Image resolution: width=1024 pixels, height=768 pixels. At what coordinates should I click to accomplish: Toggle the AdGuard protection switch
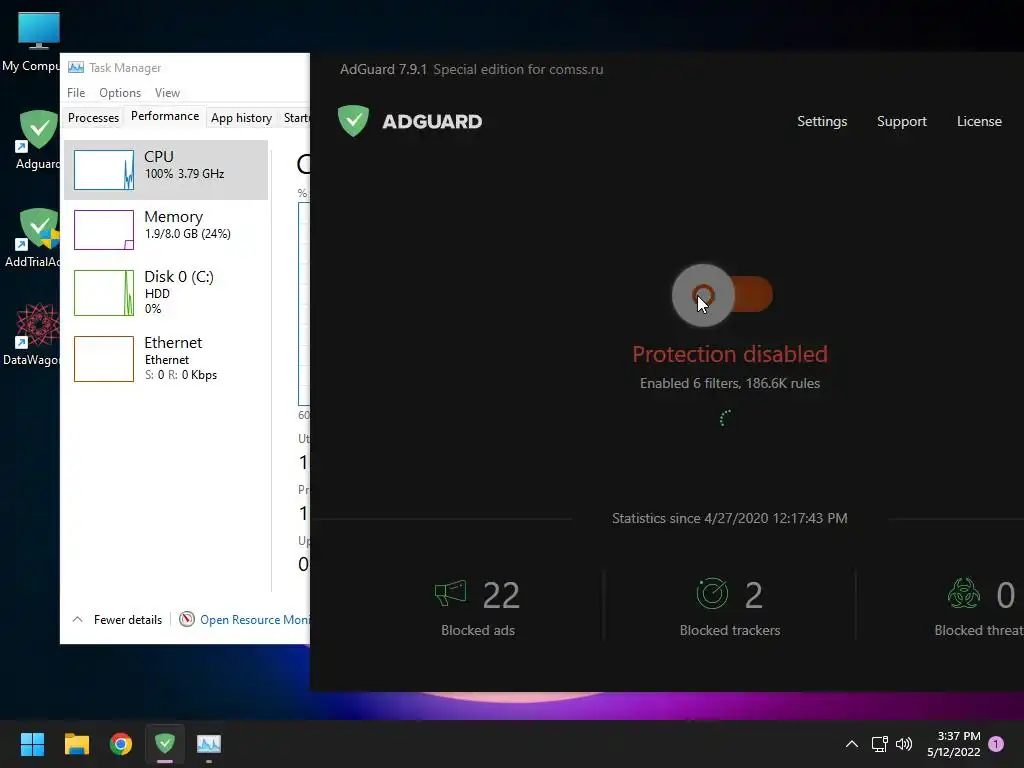723,295
